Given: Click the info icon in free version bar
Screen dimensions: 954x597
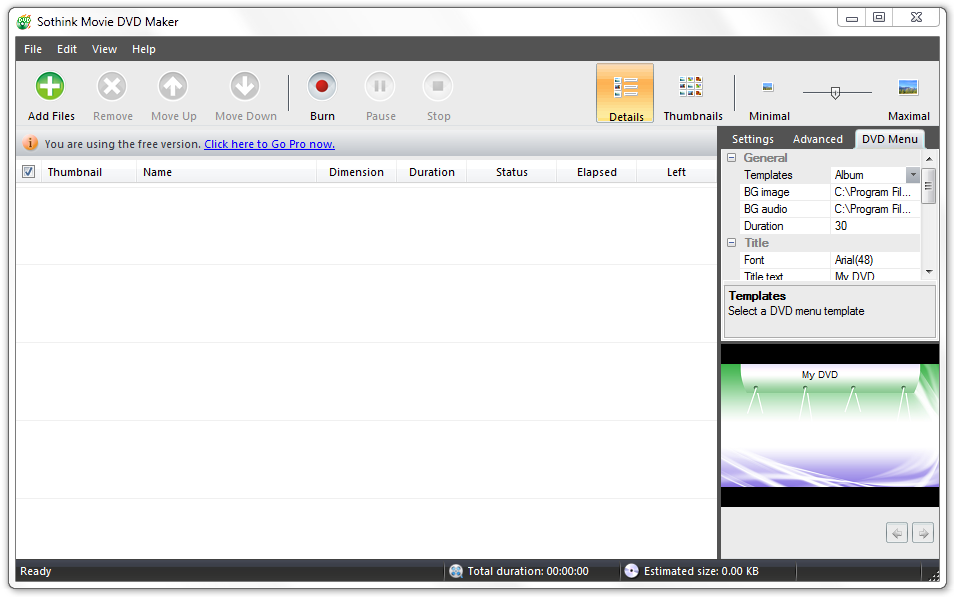Looking at the screenshot, I should (x=30, y=144).
